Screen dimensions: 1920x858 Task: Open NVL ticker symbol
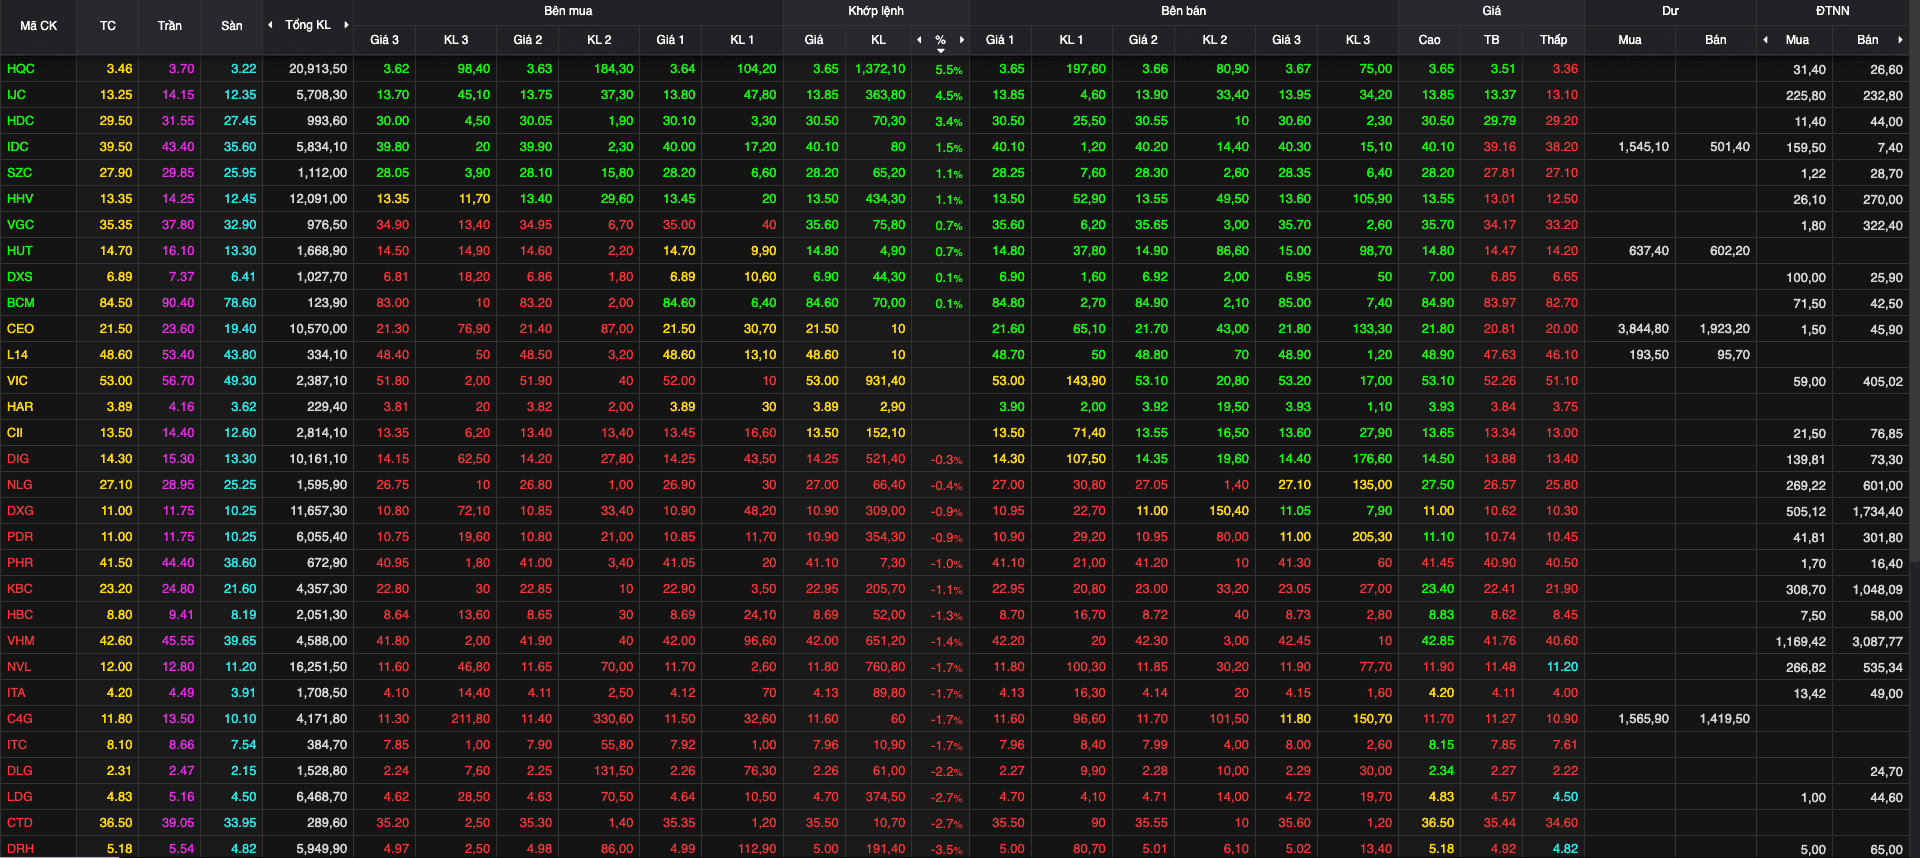(19, 667)
